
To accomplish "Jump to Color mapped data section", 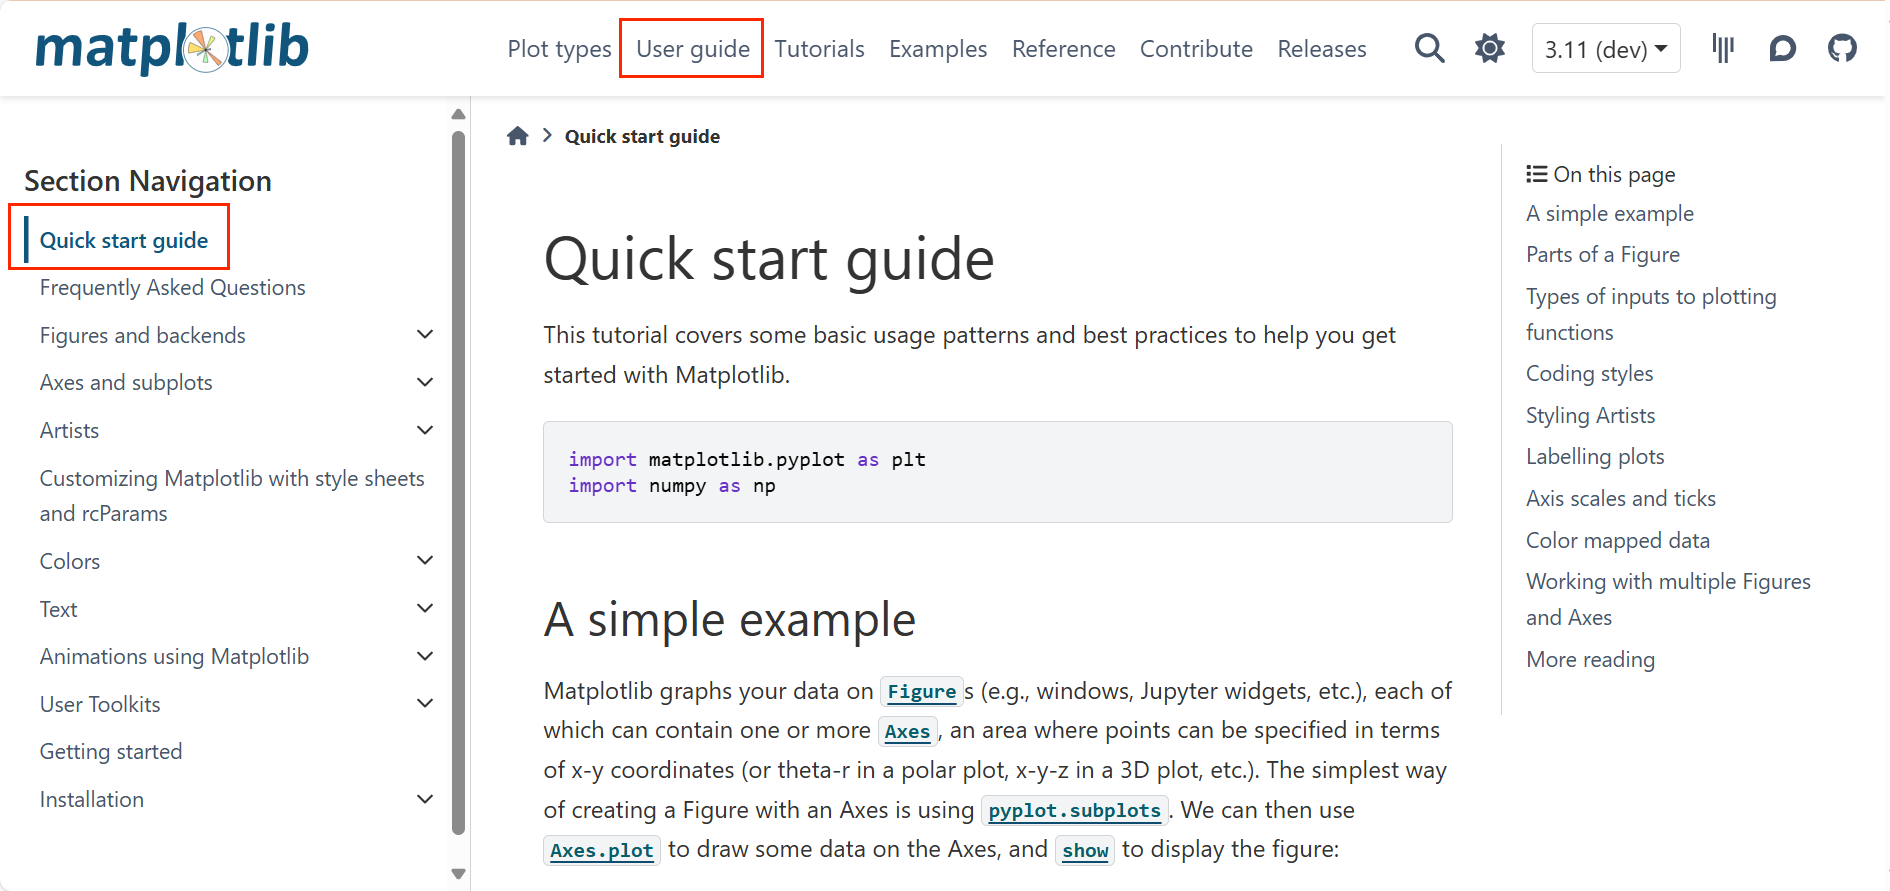I will pyautogui.click(x=1617, y=540).
